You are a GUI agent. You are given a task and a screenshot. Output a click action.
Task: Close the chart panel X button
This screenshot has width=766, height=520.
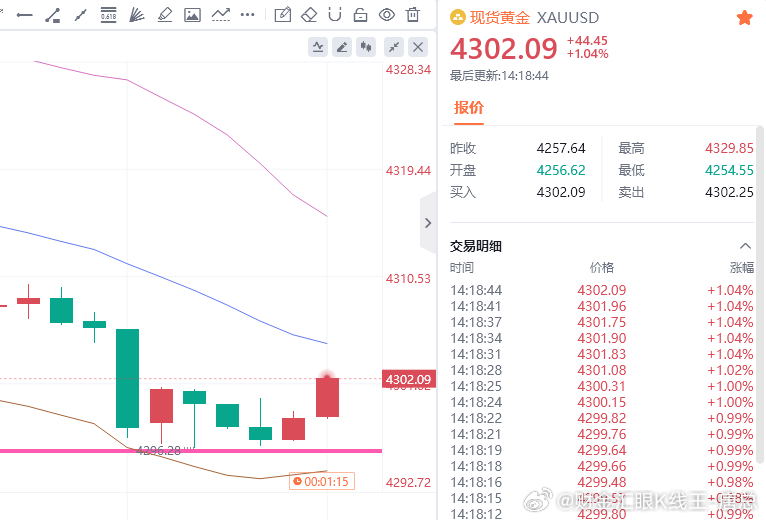[418, 47]
